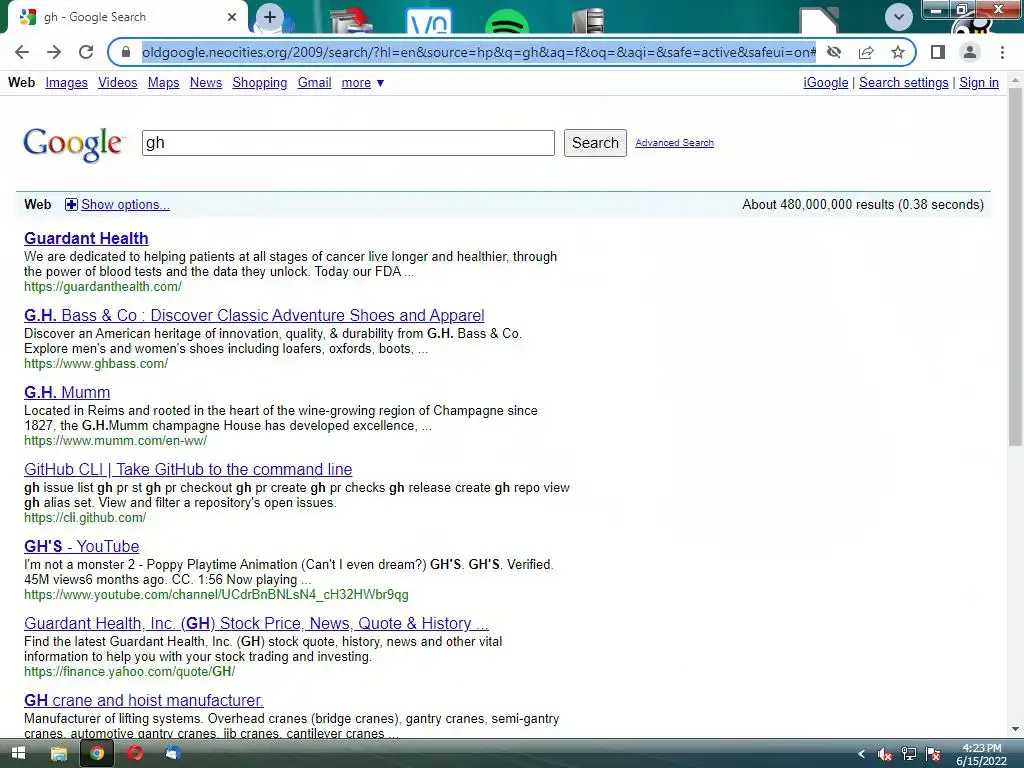Click the scrollbar up arrow

[x=1015, y=80]
